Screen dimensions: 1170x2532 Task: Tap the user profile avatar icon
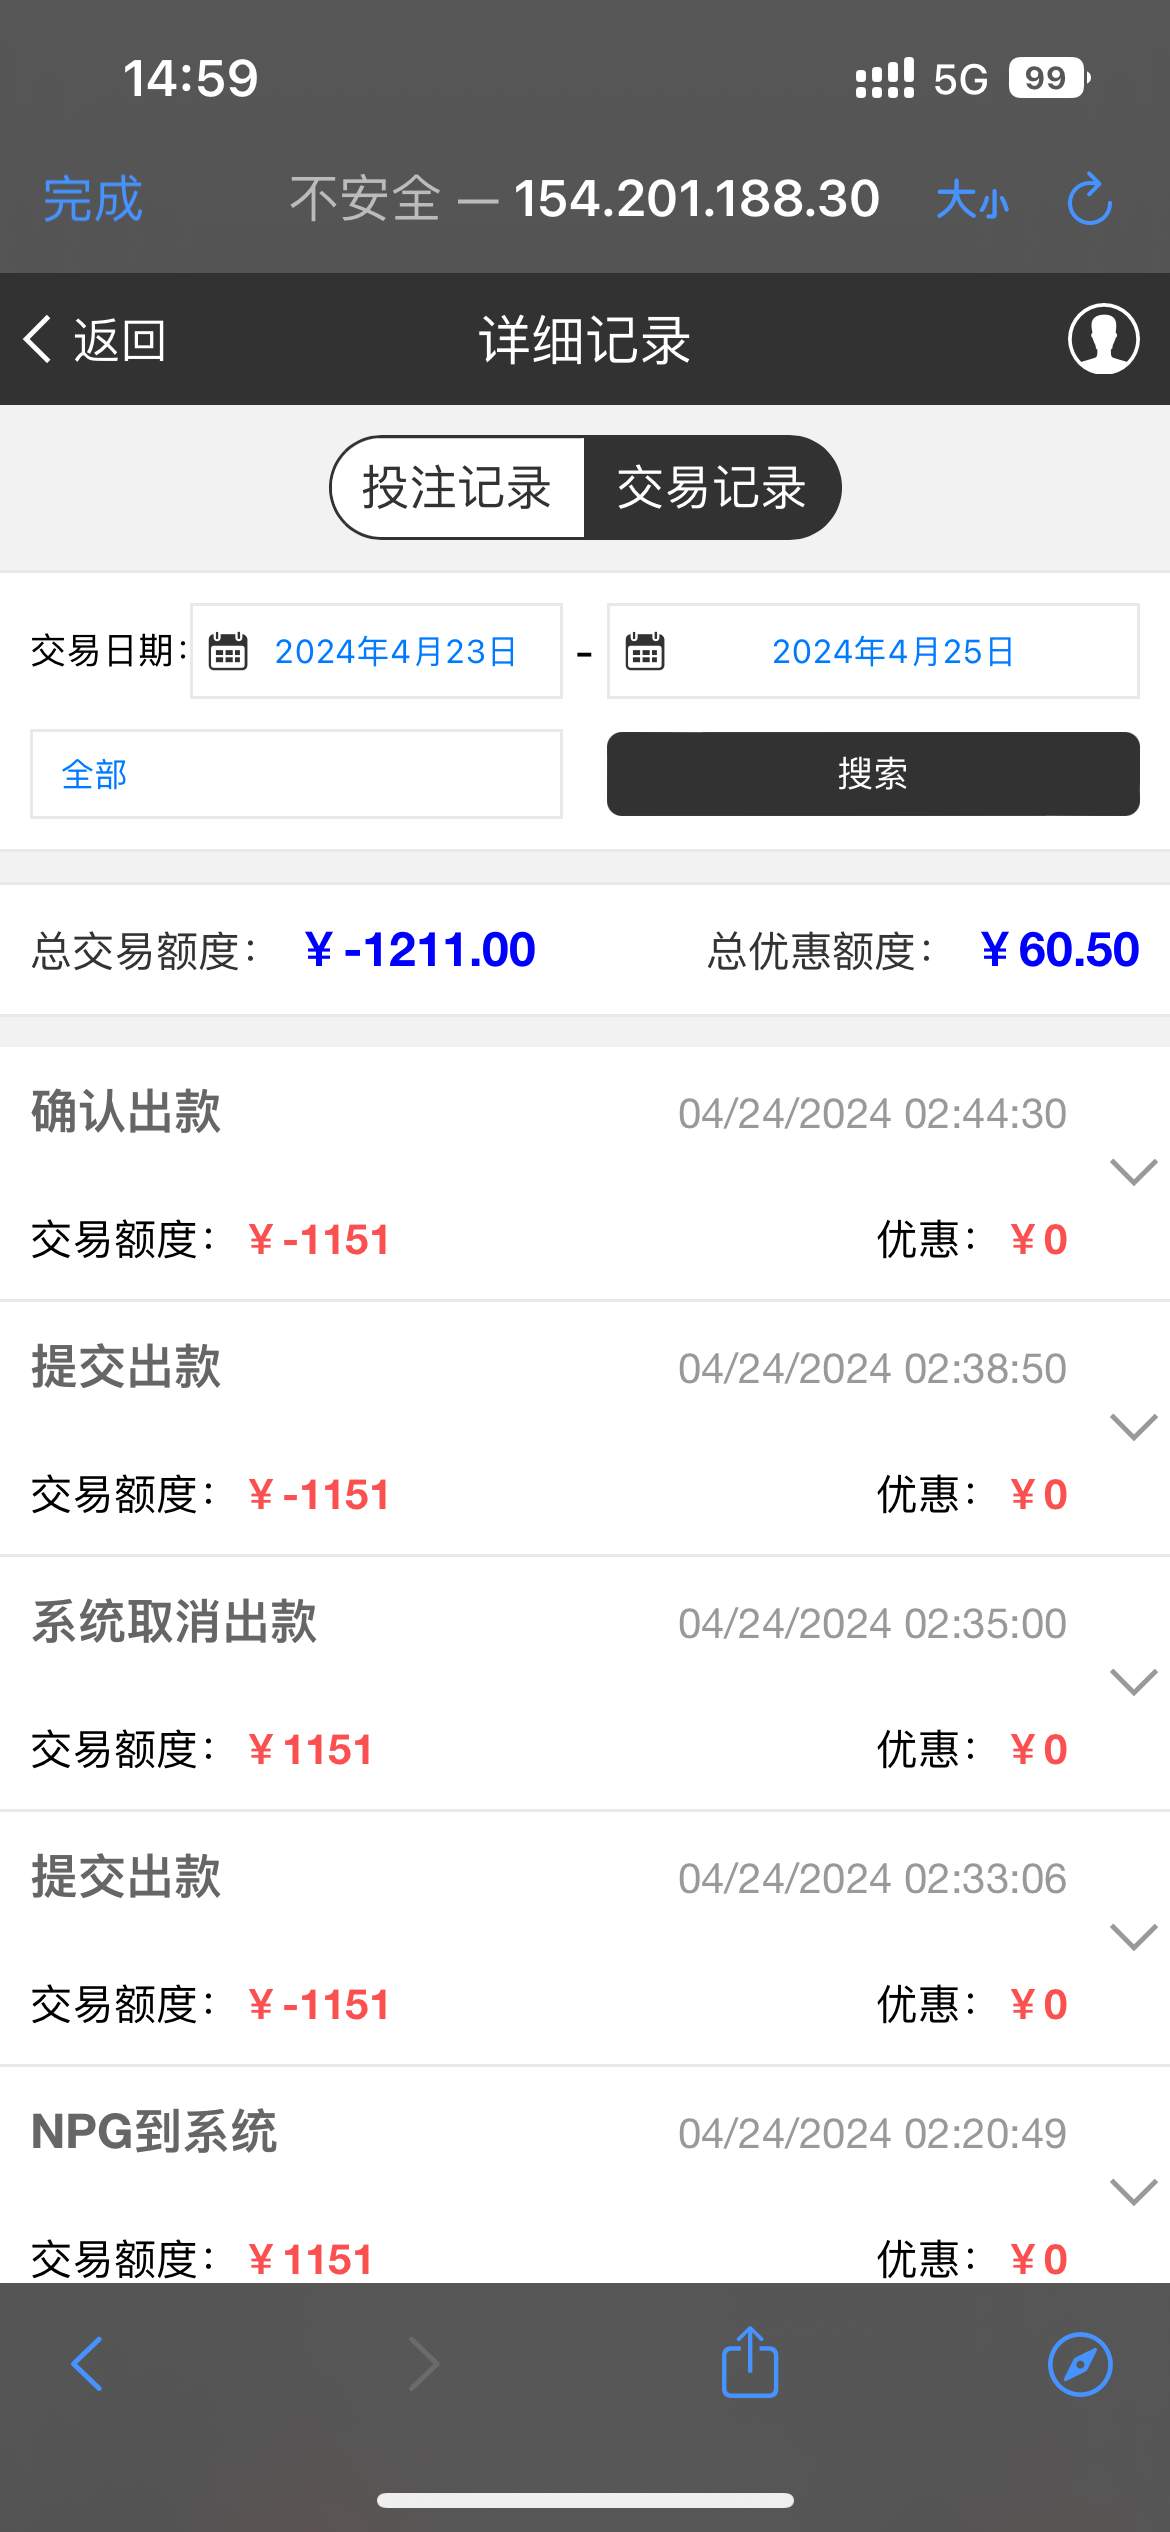(1103, 339)
